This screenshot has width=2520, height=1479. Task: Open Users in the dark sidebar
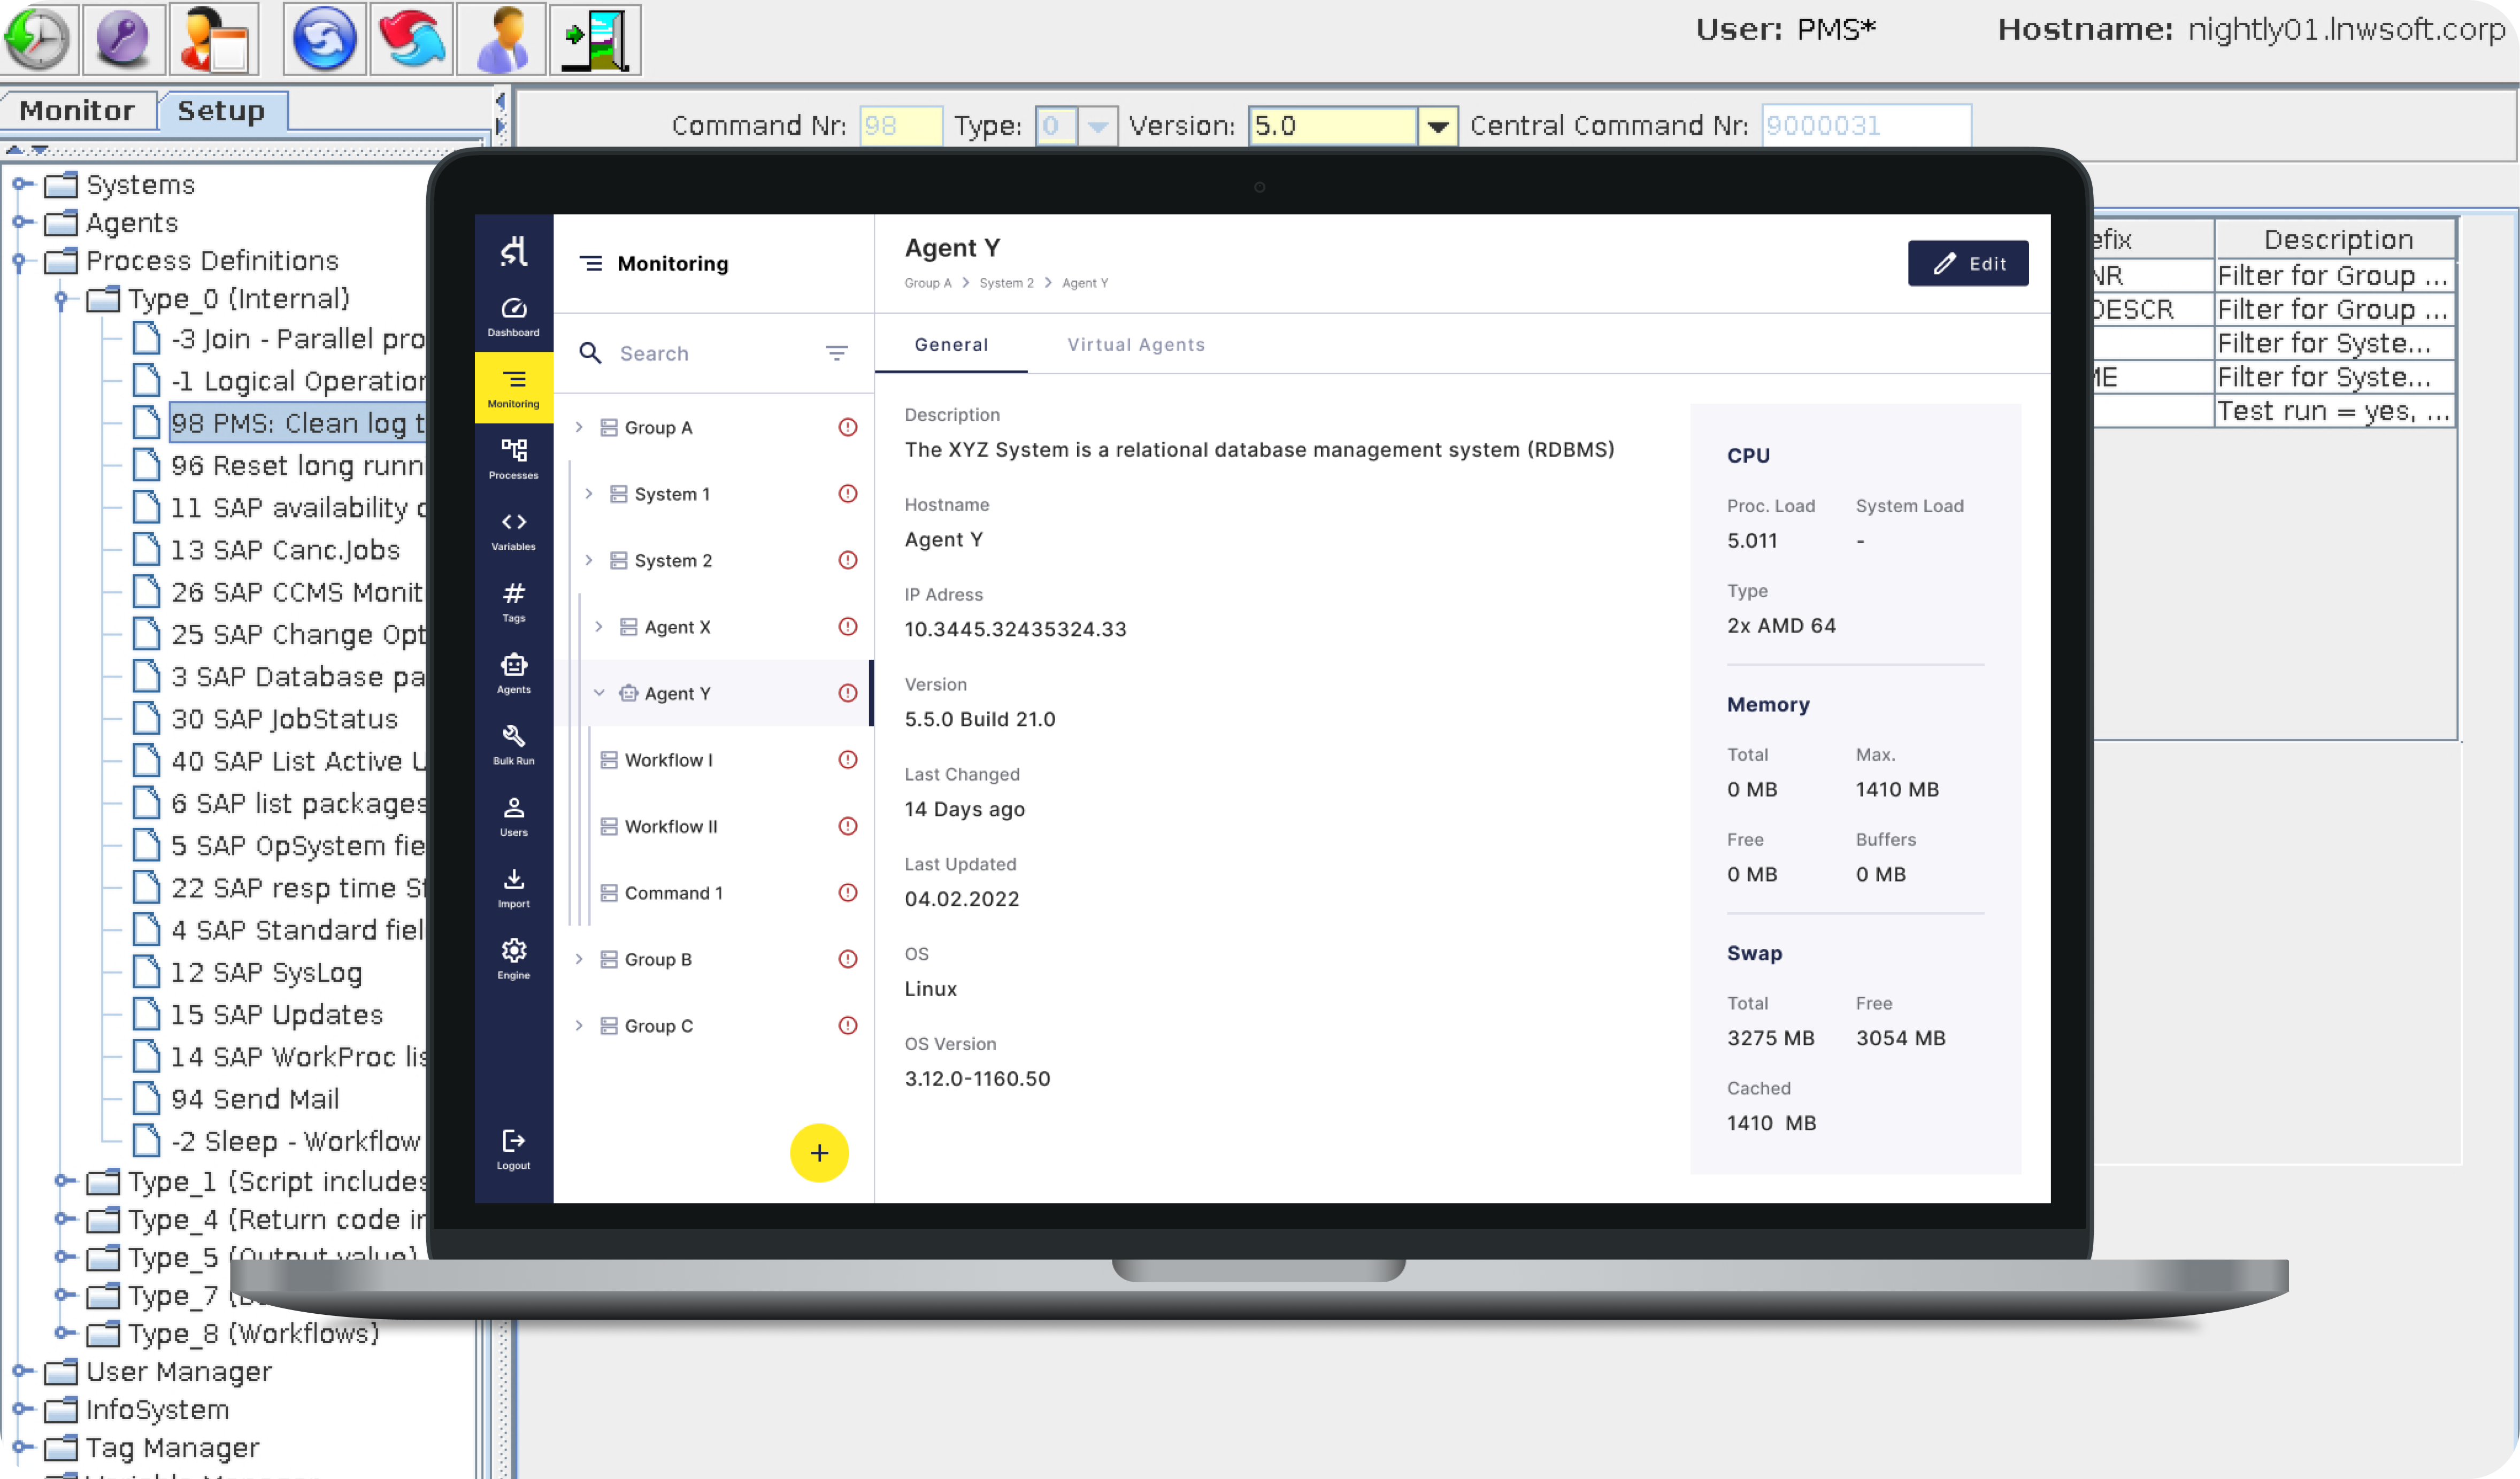click(x=513, y=816)
